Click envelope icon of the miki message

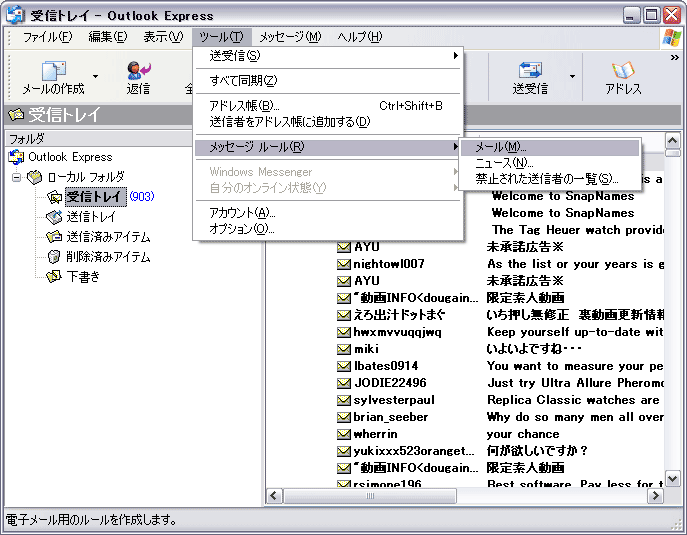click(344, 349)
